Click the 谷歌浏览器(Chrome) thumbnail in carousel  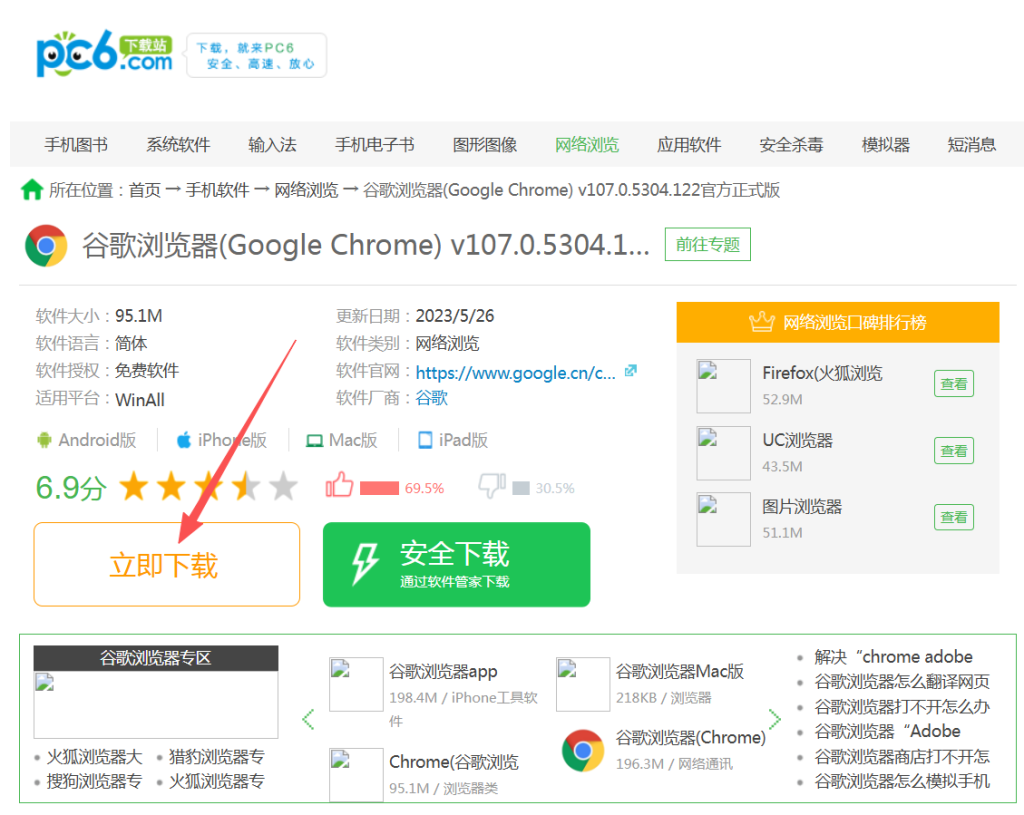coord(583,750)
